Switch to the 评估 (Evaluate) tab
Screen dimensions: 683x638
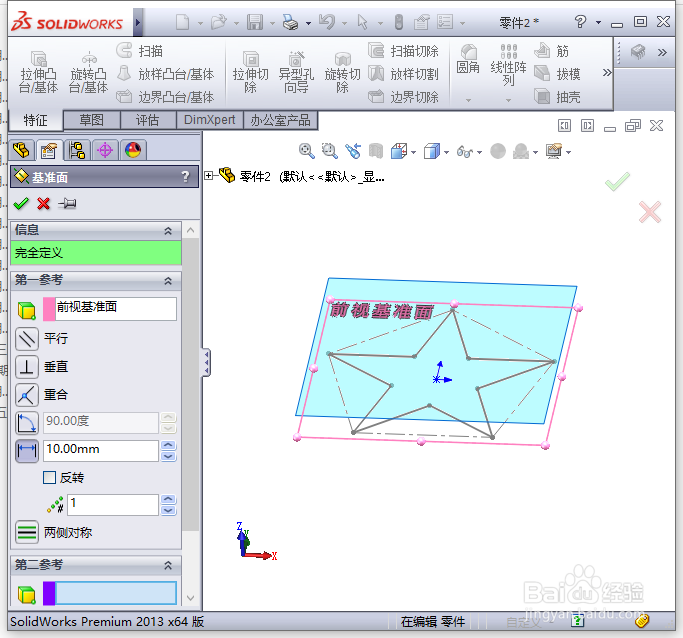(x=148, y=120)
